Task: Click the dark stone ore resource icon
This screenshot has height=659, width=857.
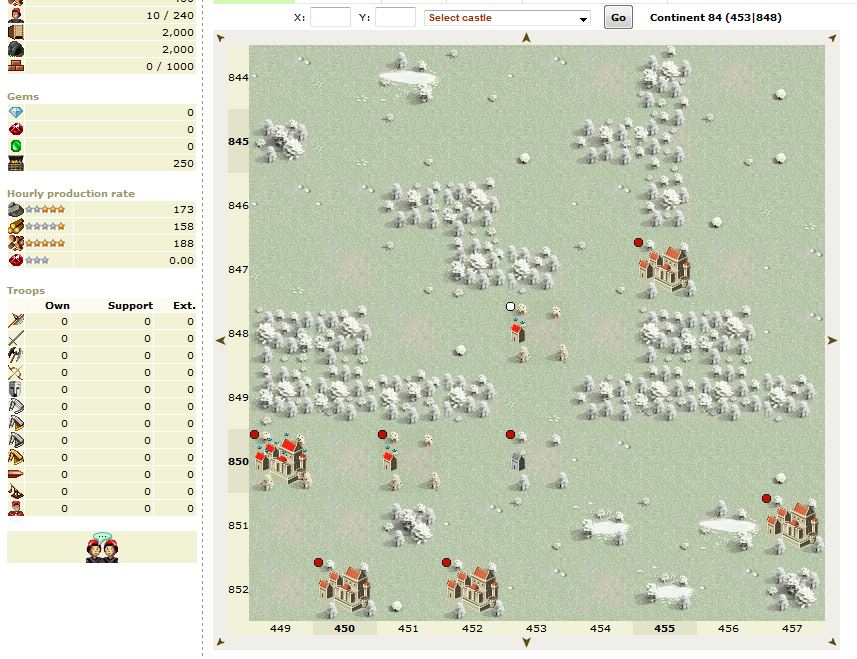Action: (x=16, y=49)
